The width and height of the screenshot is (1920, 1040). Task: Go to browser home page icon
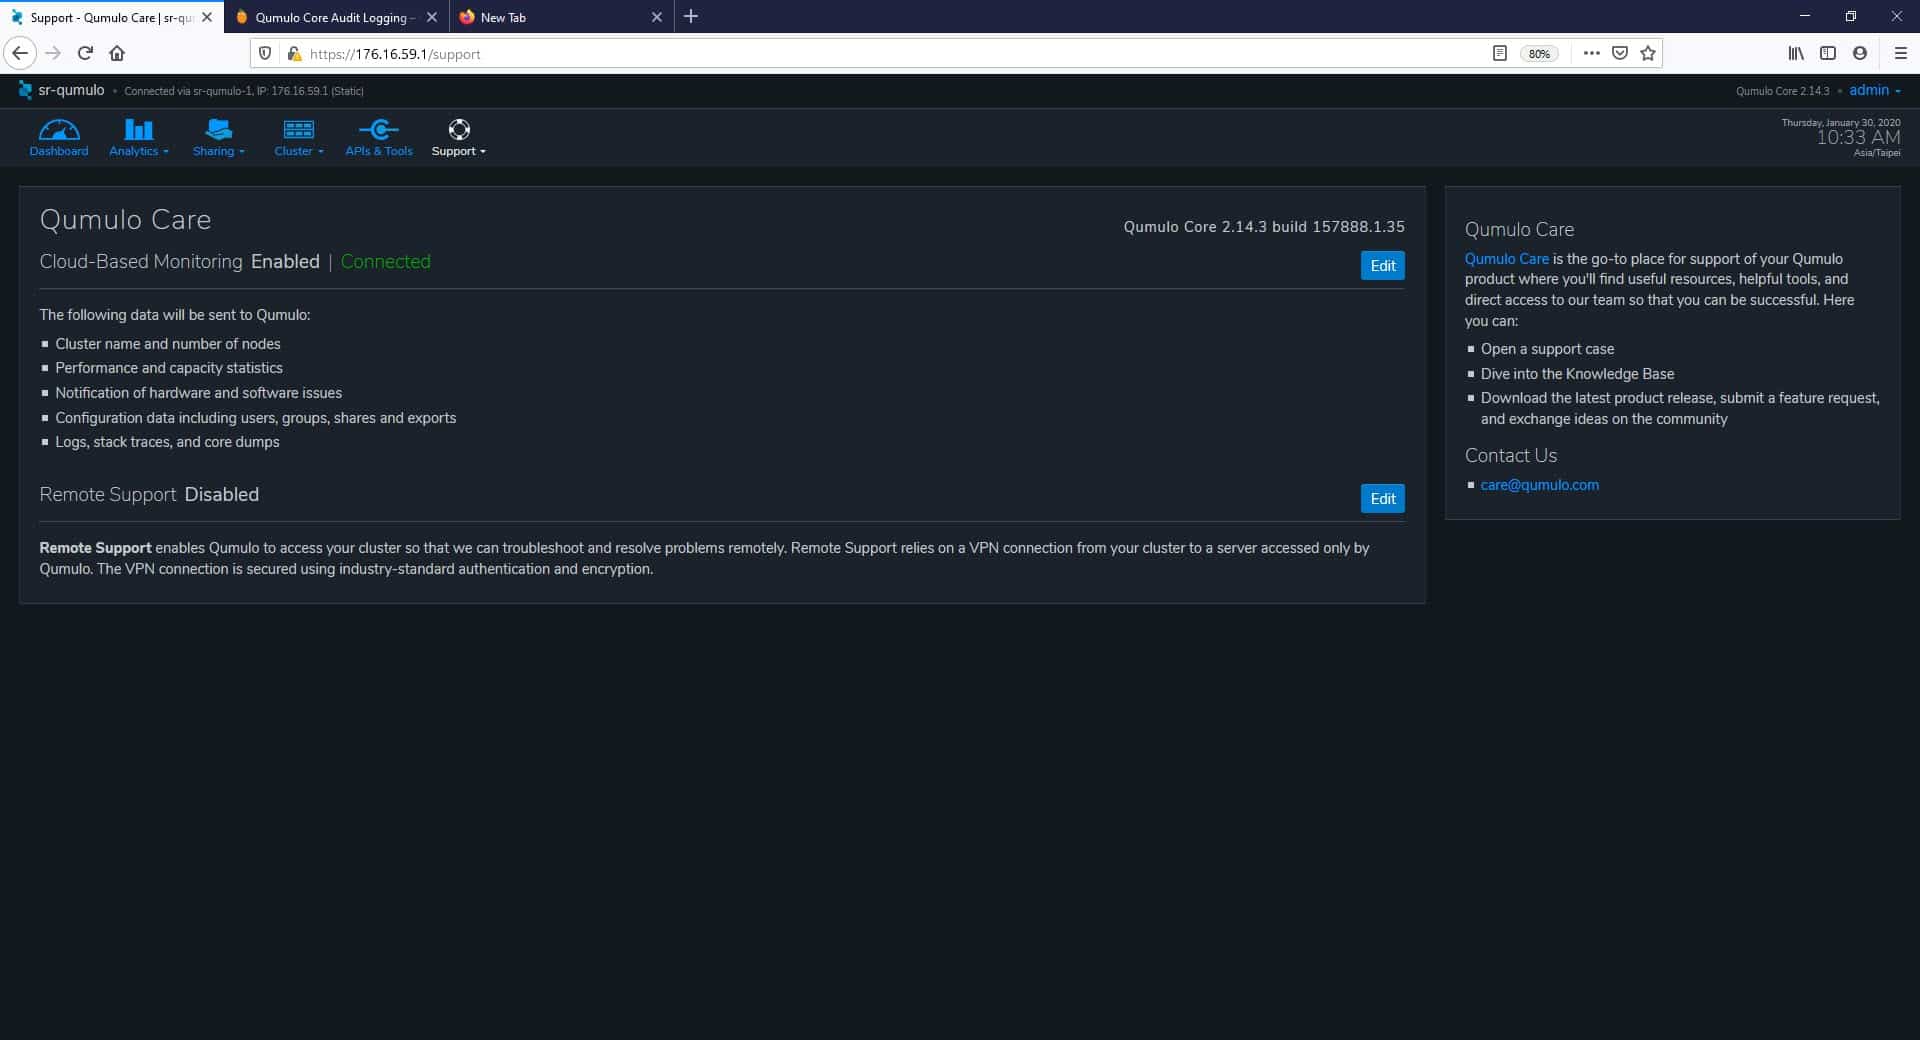coord(117,53)
